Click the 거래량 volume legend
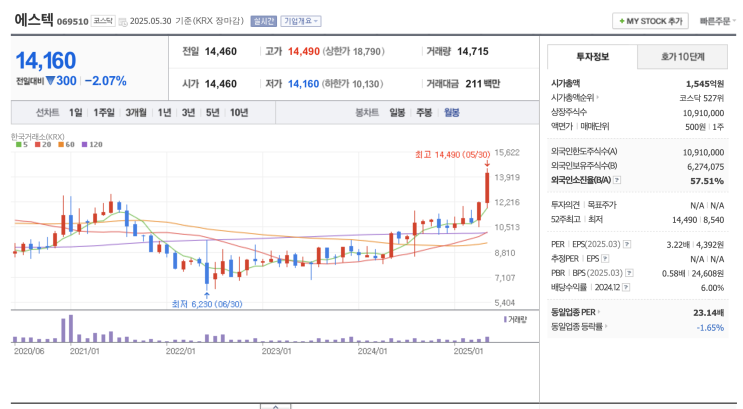Viewport: 743px width, 409px height. click(x=515, y=320)
